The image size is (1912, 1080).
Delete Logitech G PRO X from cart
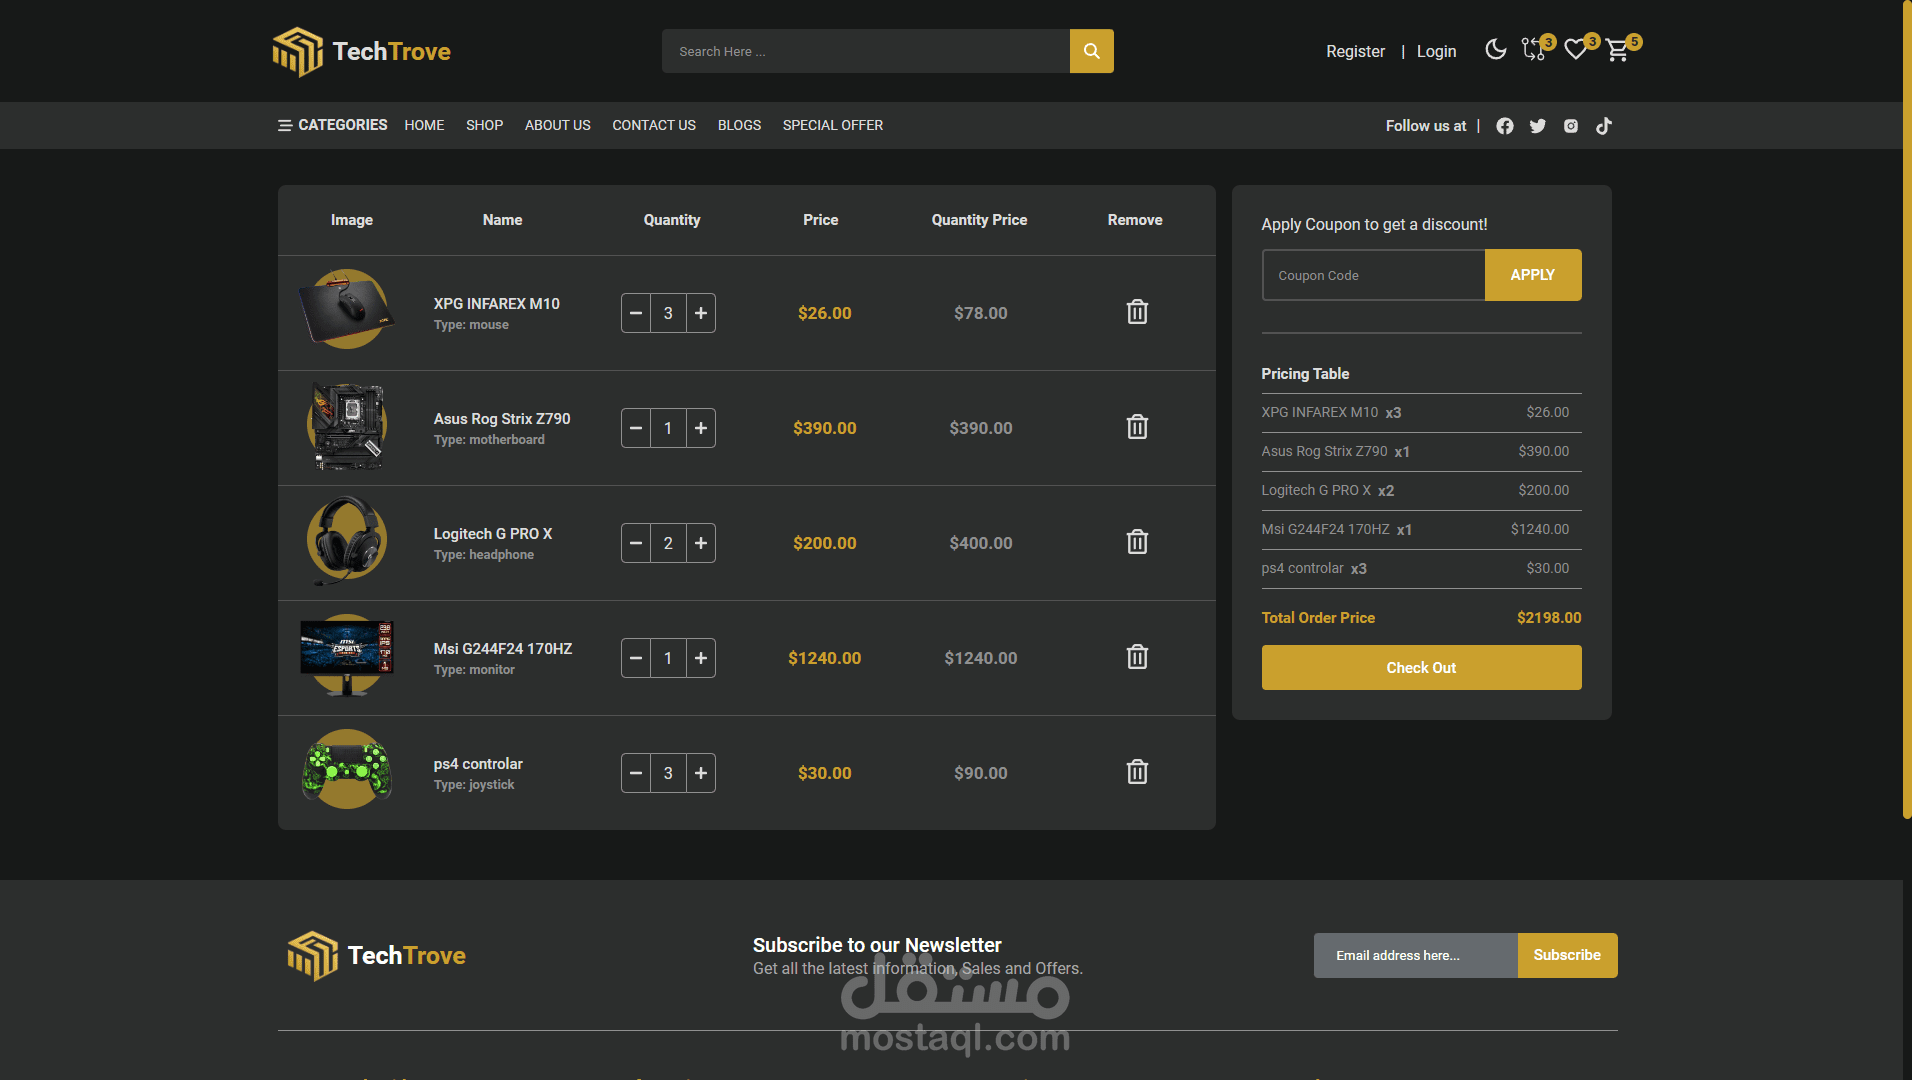click(1137, 542)
